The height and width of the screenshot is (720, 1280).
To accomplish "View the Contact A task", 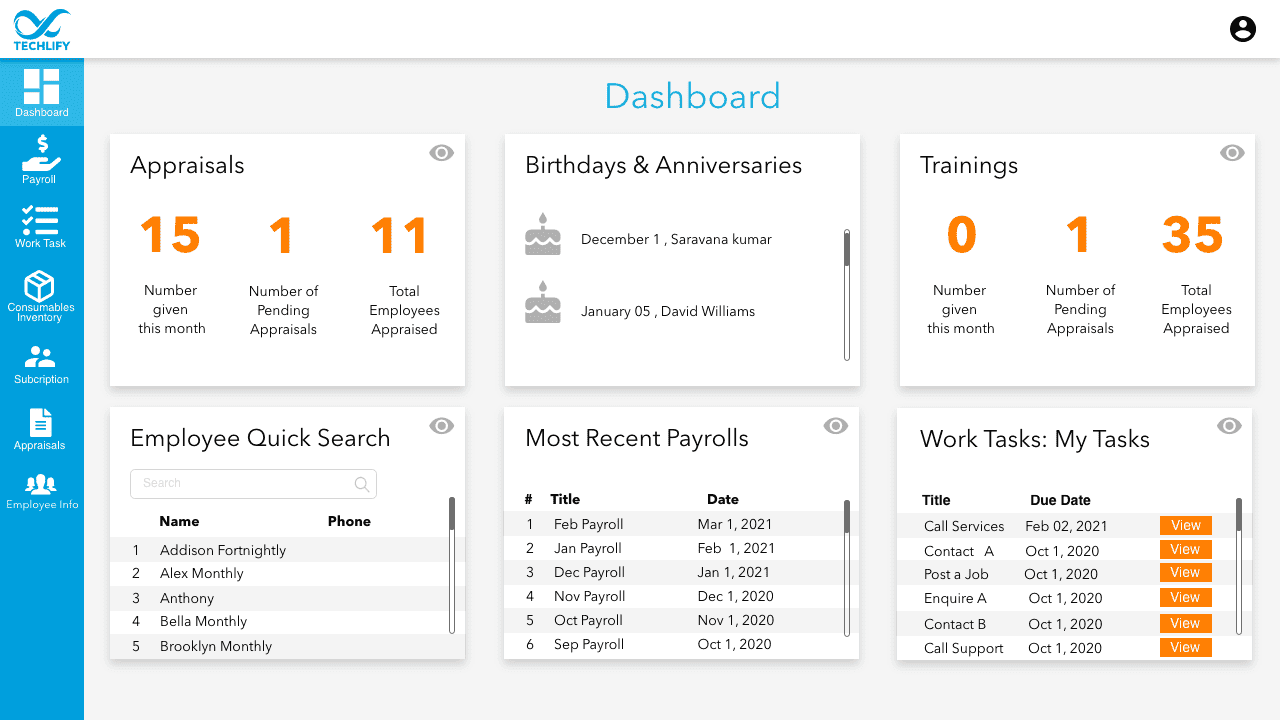I will click(1185, 549).
